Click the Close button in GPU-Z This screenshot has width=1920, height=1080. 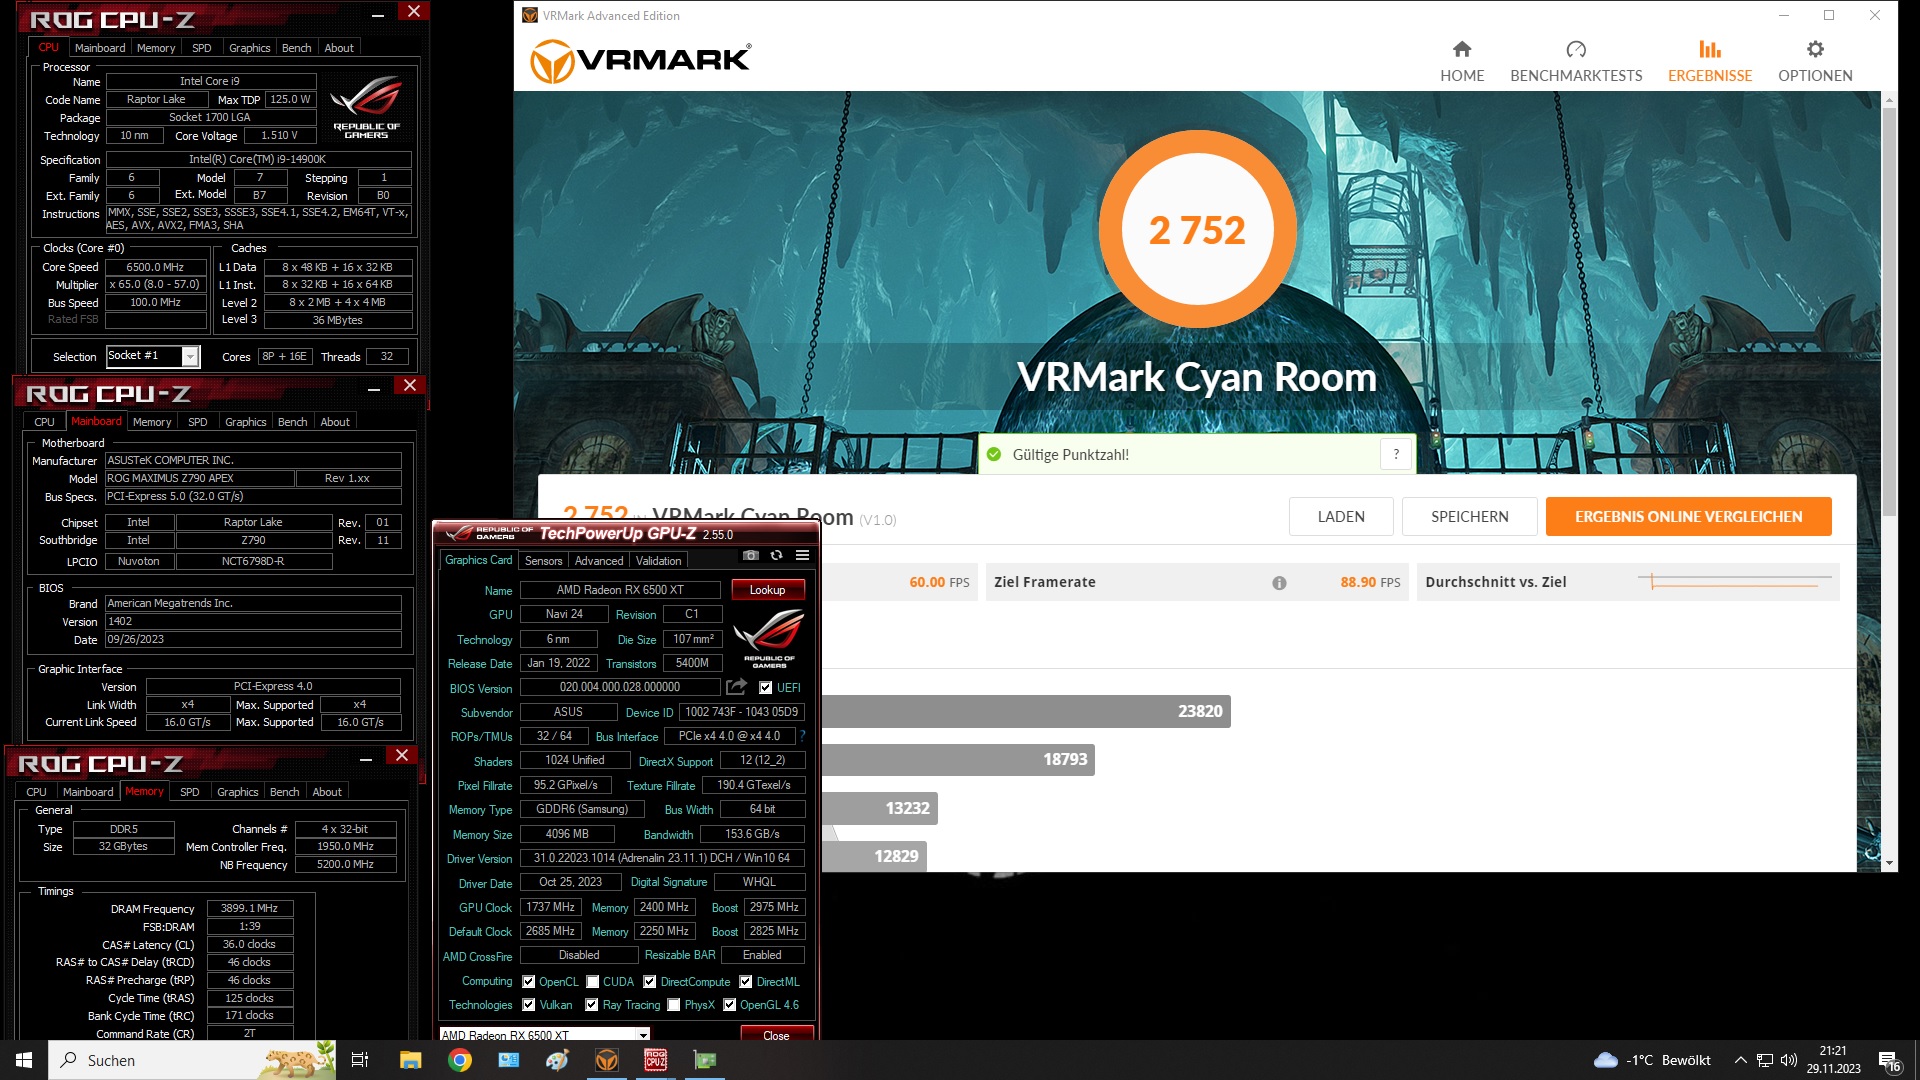point(776,1035)
